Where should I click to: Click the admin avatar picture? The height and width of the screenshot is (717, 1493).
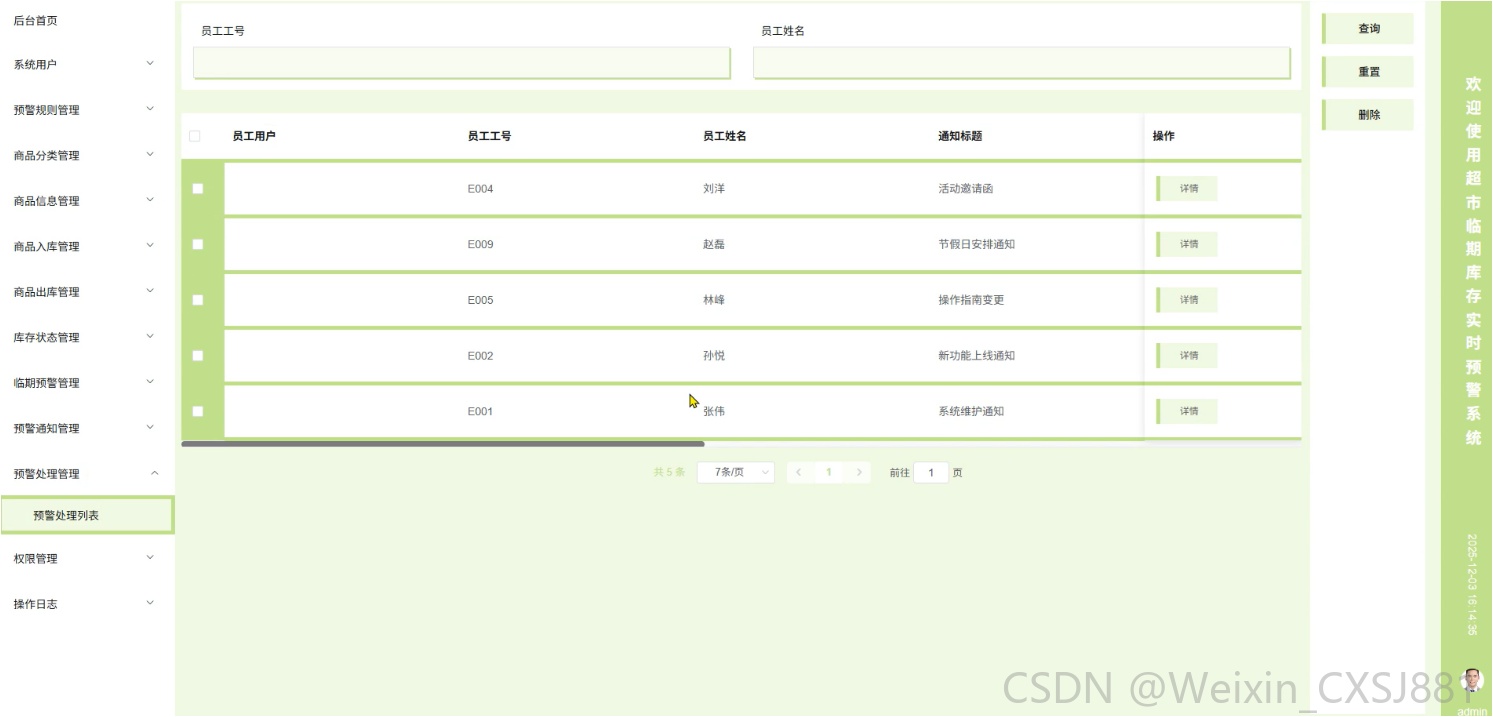click(1472, 681)
